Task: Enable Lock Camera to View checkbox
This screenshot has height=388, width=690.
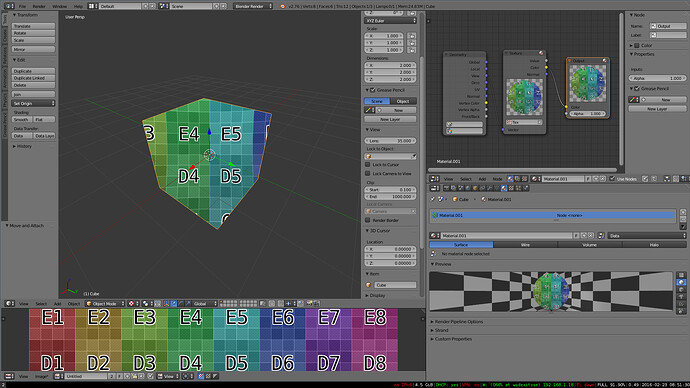Action: 368,173
